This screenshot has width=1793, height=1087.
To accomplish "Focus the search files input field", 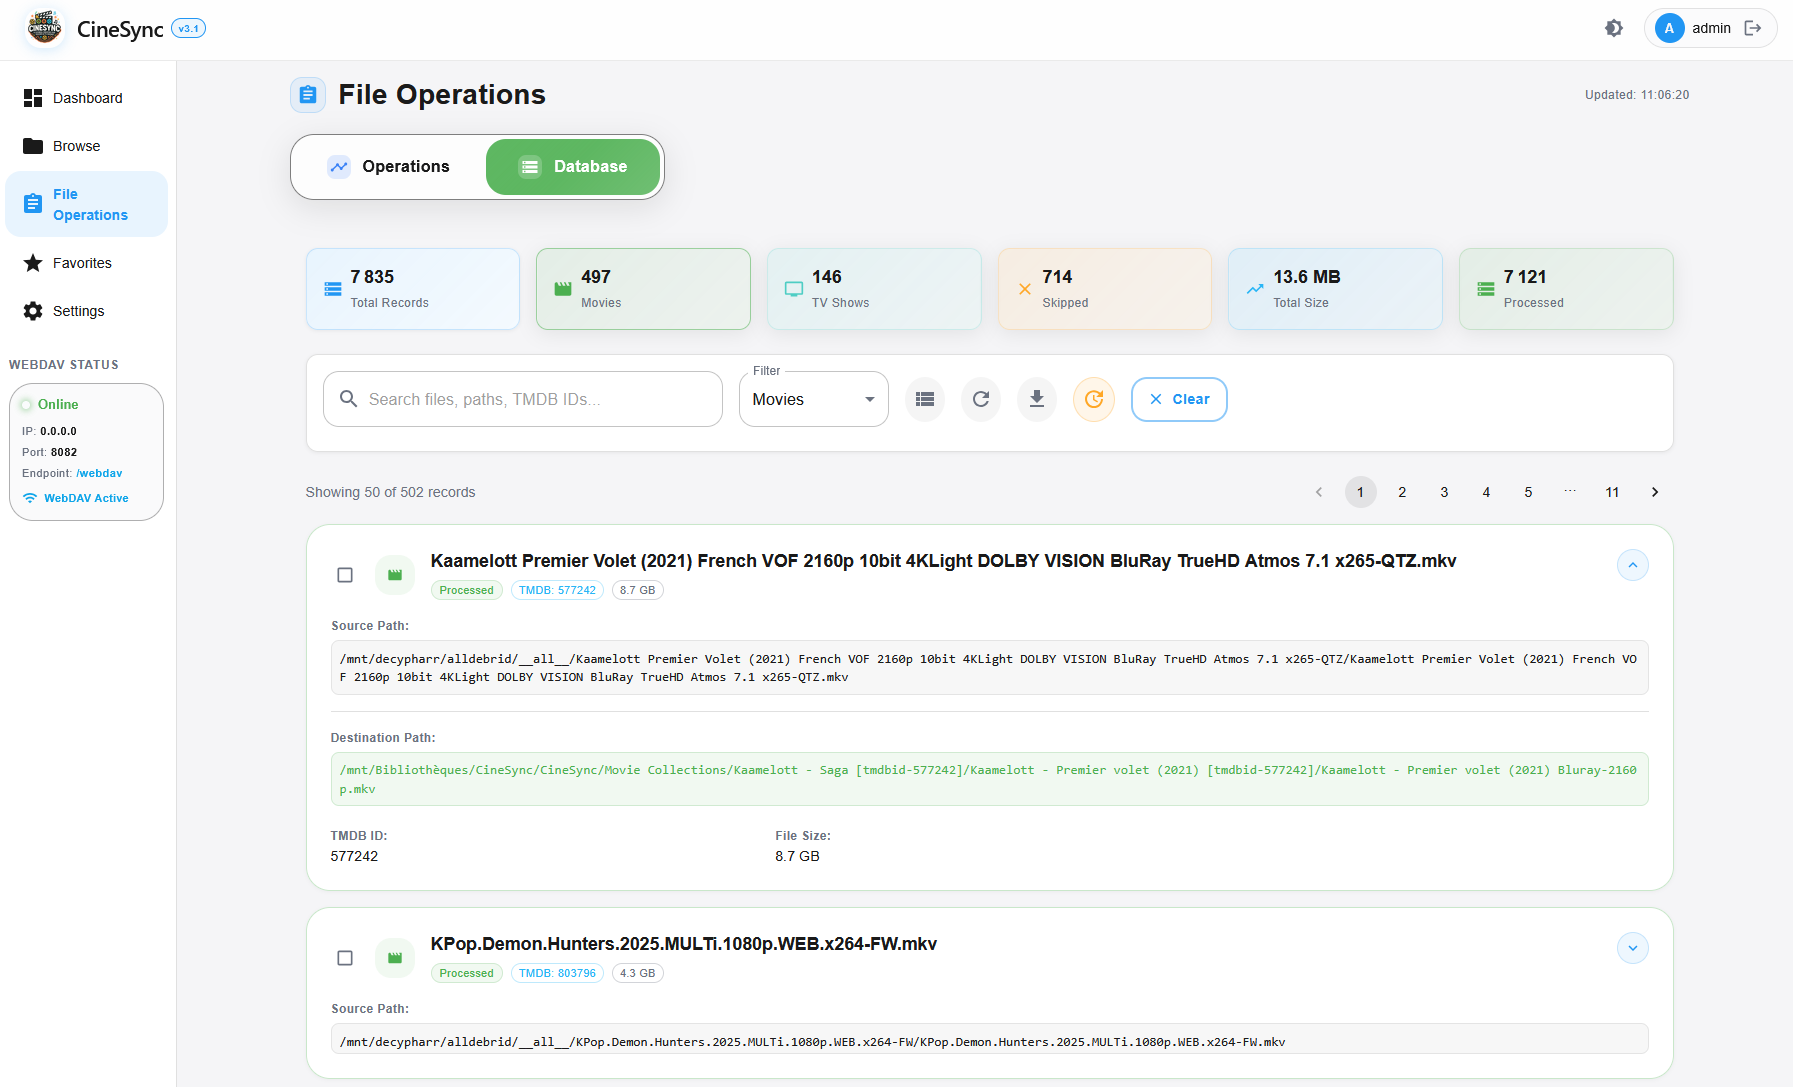I will pyautogui.click(x=535, y=399).
